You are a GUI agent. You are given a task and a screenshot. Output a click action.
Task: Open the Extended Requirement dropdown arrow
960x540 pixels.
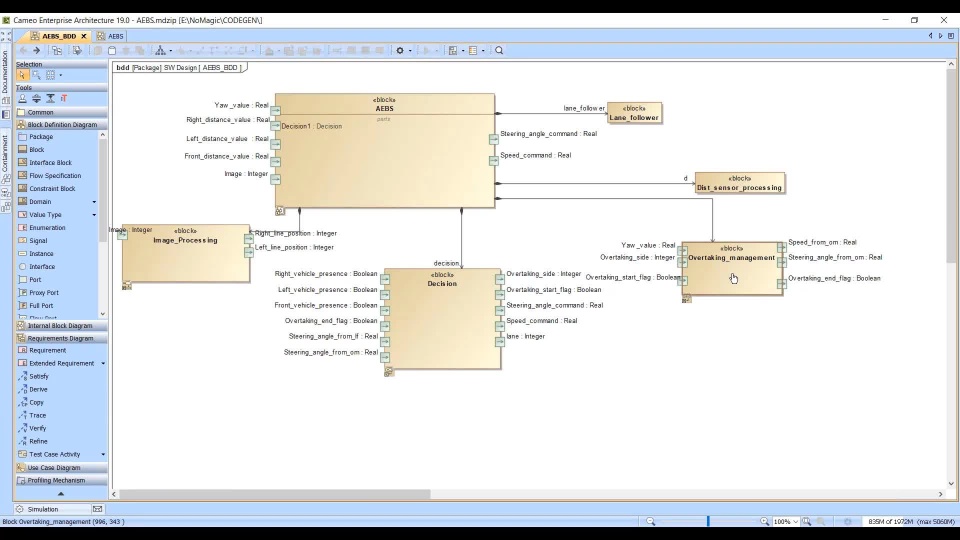tap(103, 364)
